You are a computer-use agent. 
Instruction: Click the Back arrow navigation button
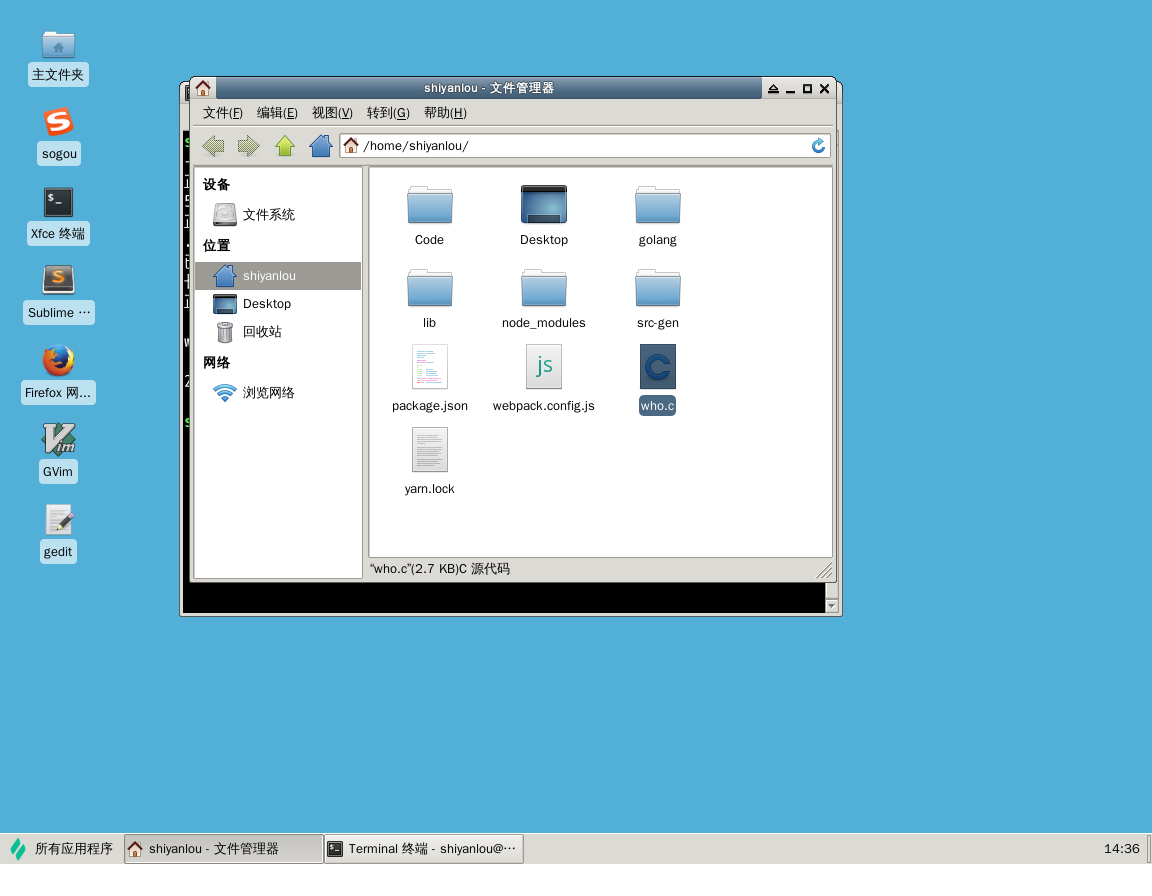click(x=213, y=146)
